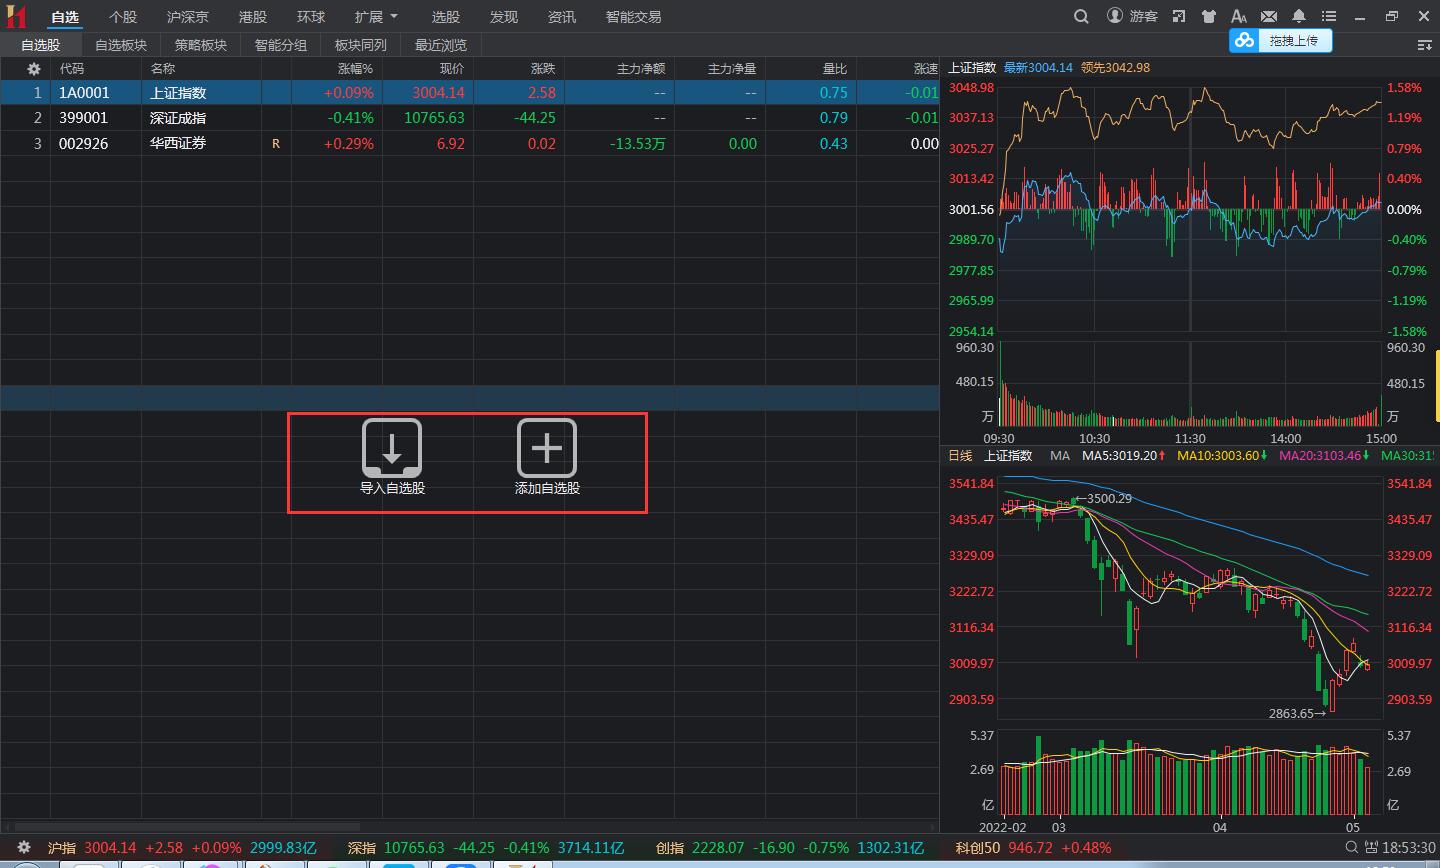
Task: Open notifications bell icon
Action: click(x=1299, y=16)
